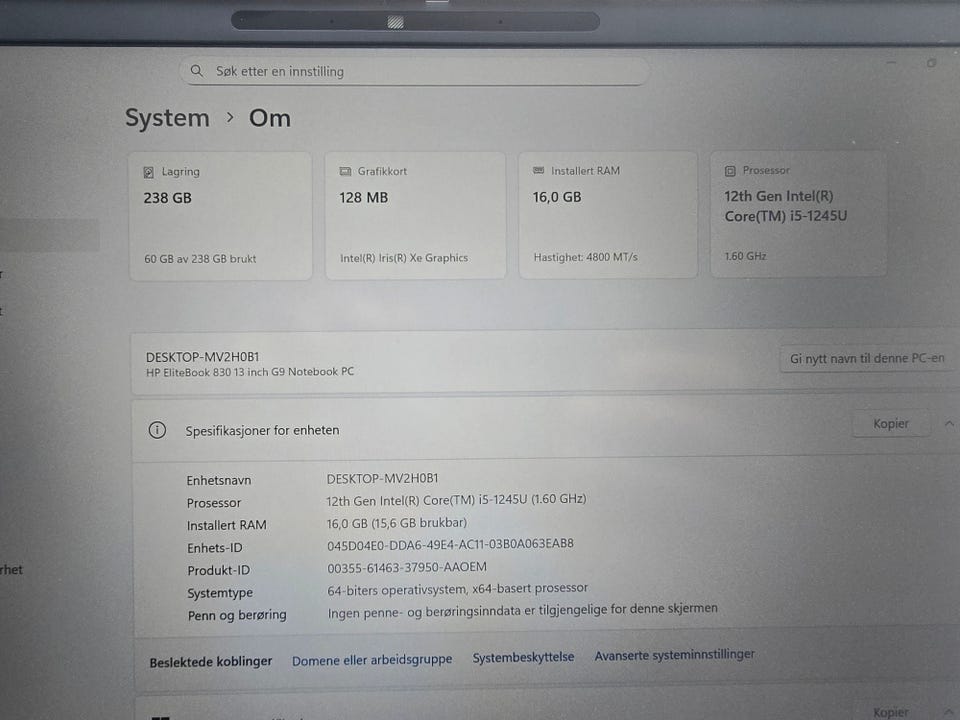Select the Produkt-ID value 00355-61463-37950-AAOEM
This screenshot has height=720, width=960.
tap(407, 568)
